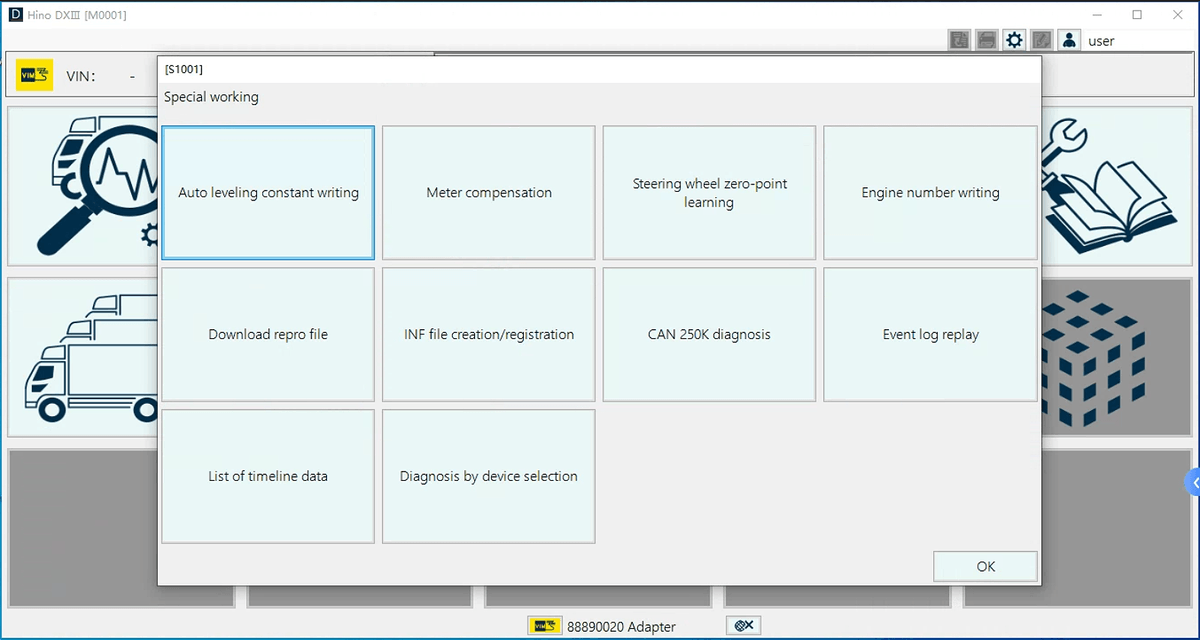The image size is (1200, 640).
Task: Select Engine number writing
Action: click(x=930, y=193)
